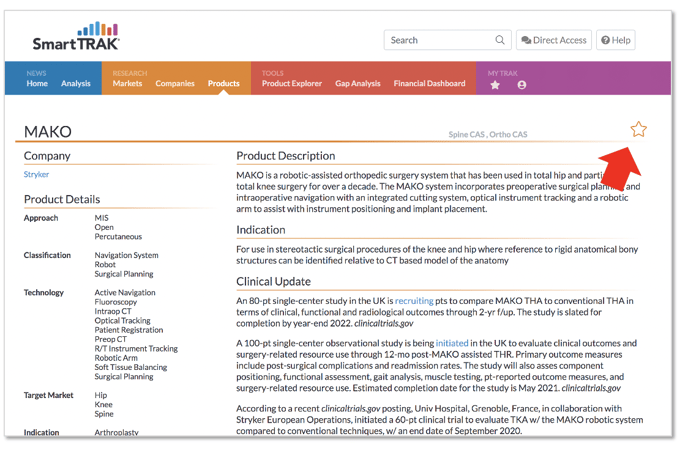Open the Financial Dashboard
The image size is (688, 450).
tap(429, 83)
